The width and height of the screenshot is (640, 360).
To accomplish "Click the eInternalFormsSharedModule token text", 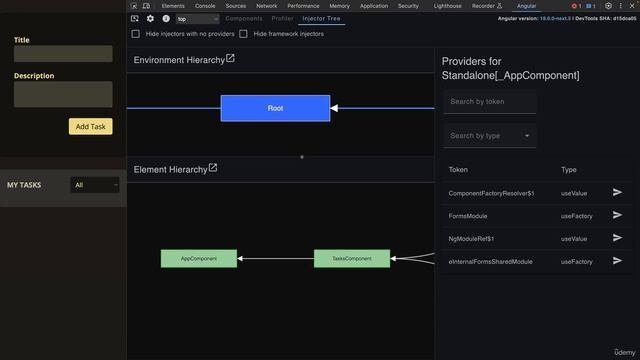I will click(x=490, y=262).
